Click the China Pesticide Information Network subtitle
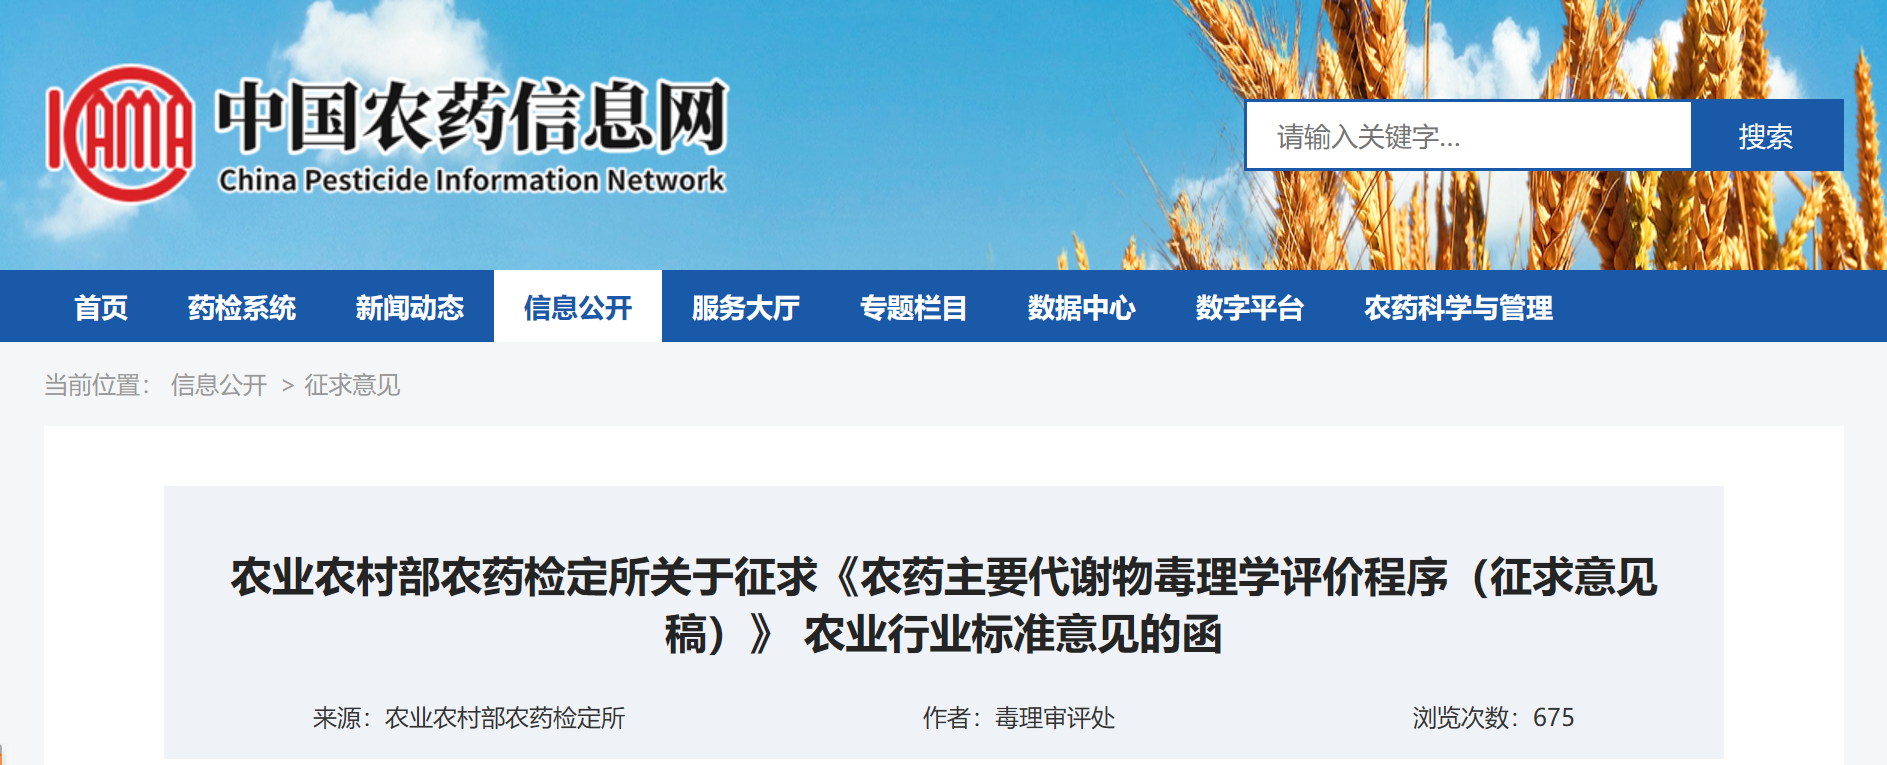The height and width of the screenshot is (765, 1887). point(472,180)
